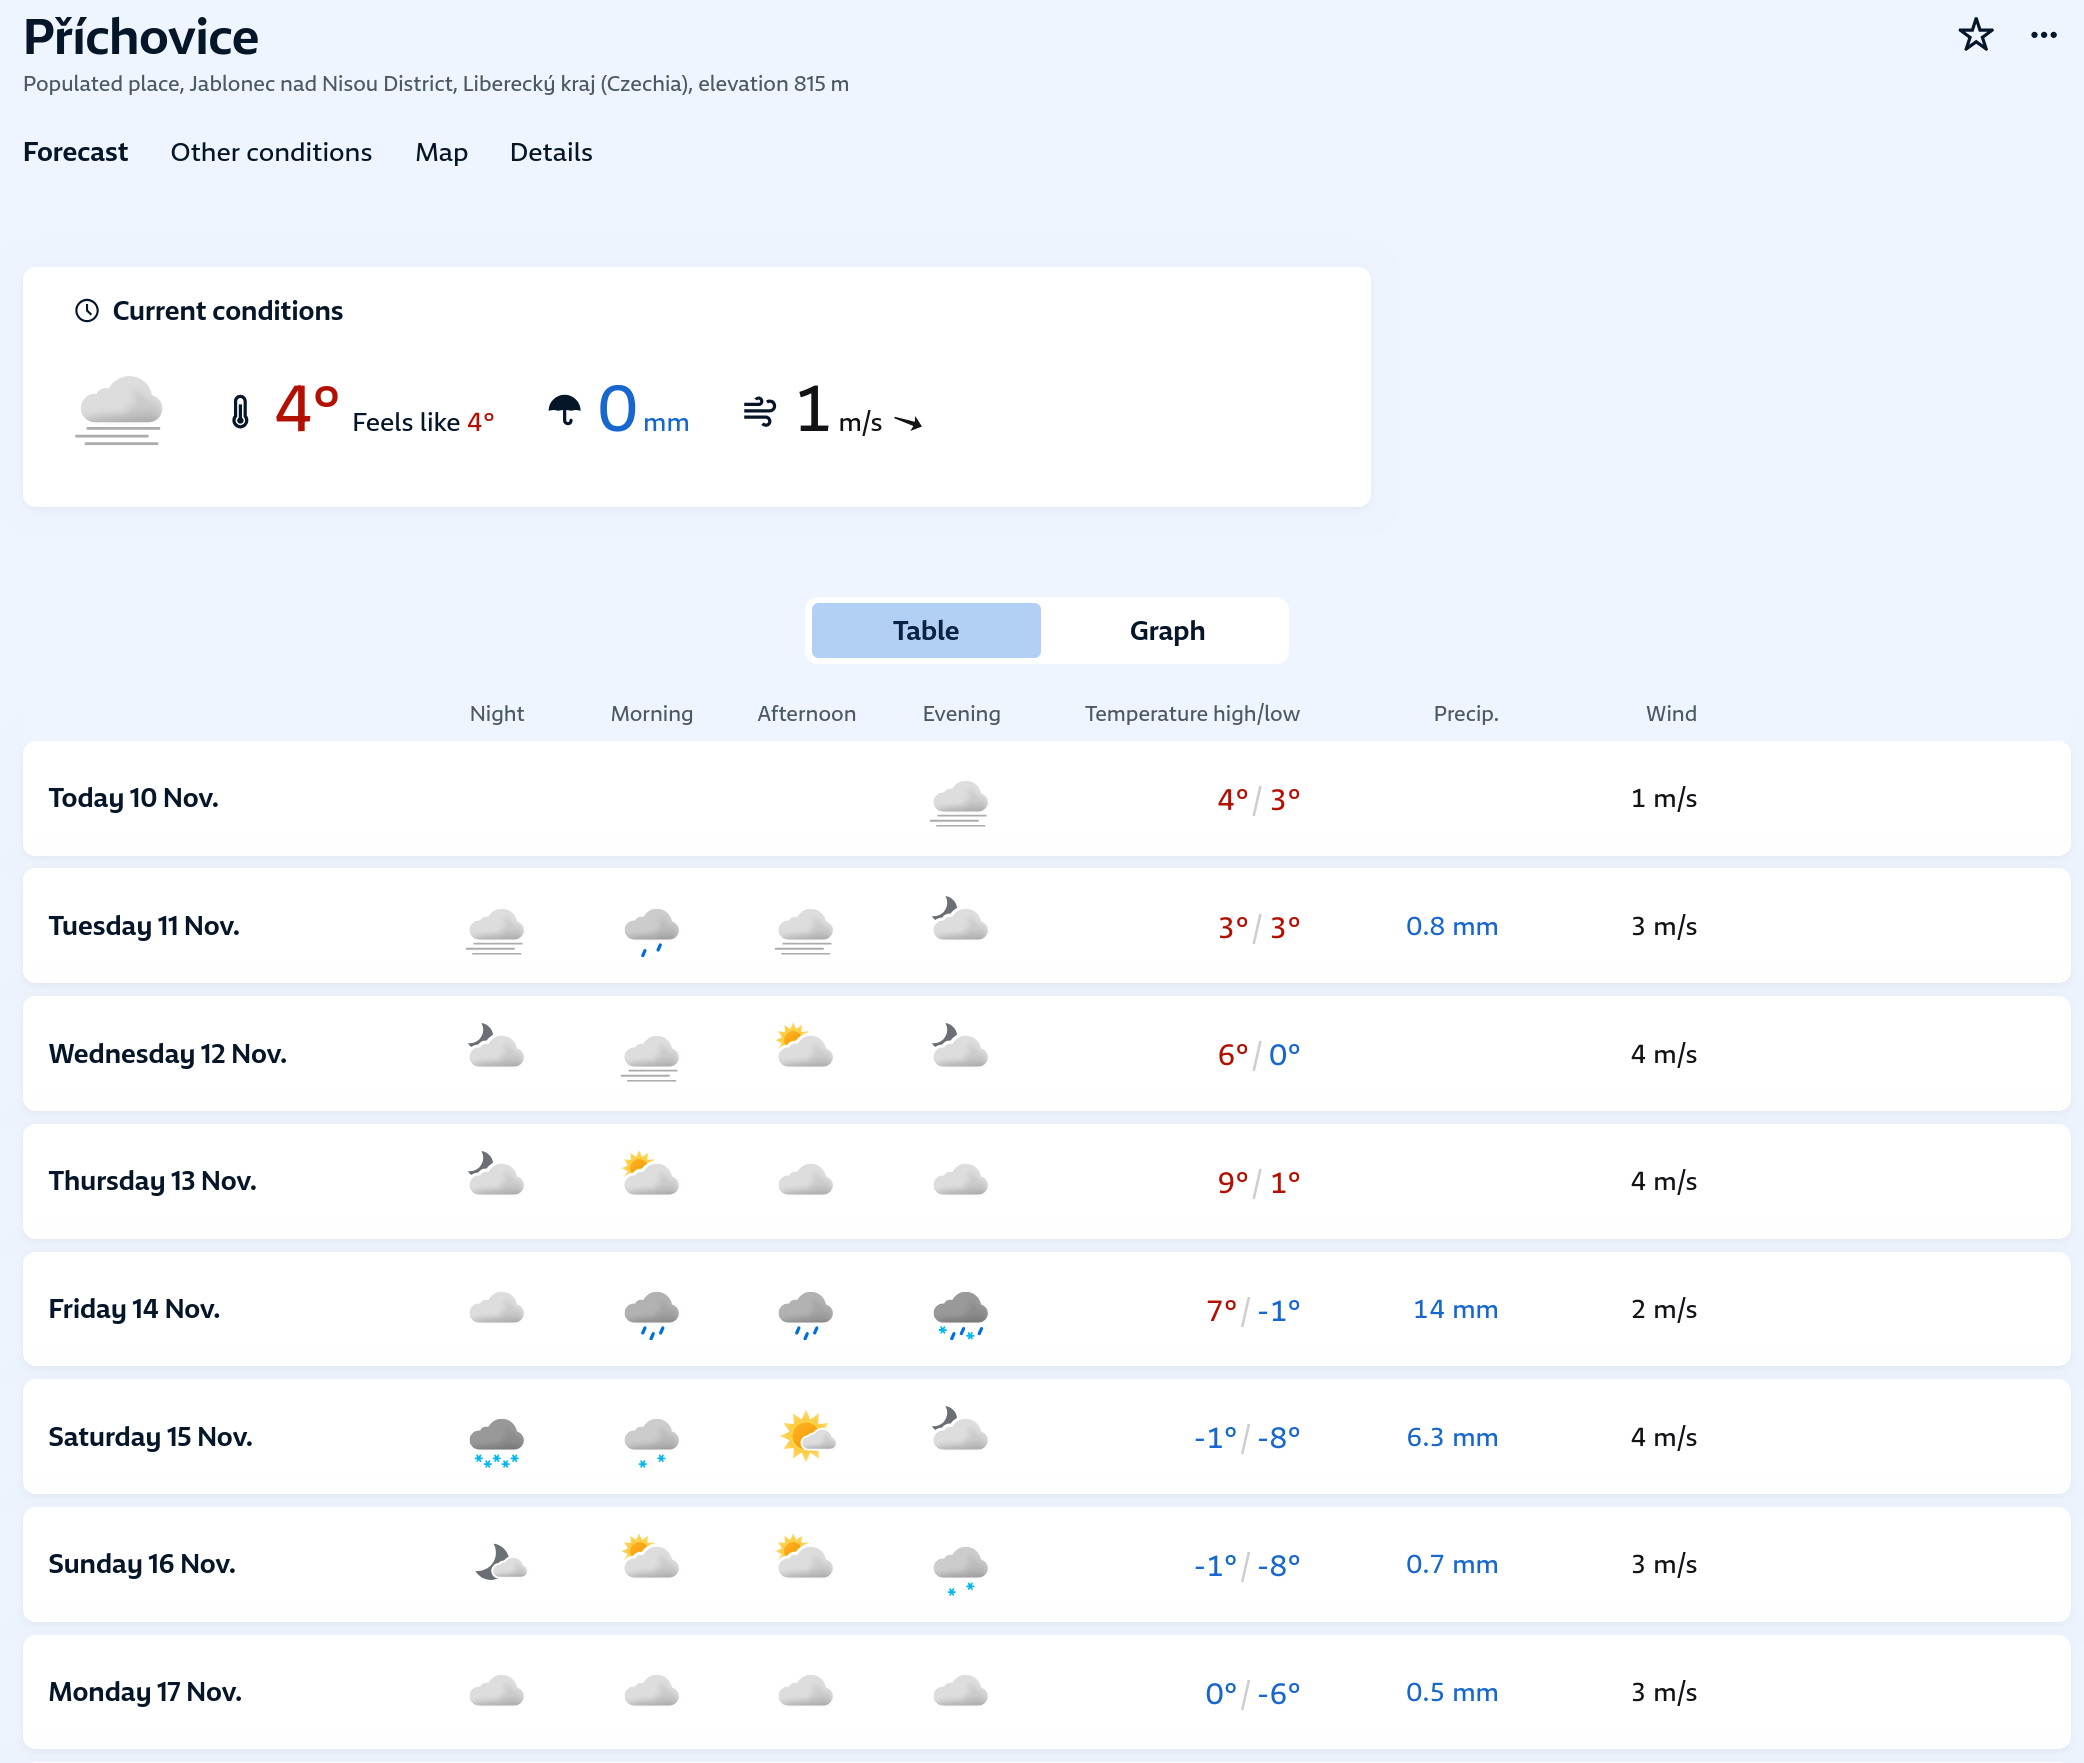Click Sunday night clear moon icon
This screenshot has width=2084, height=1763.
tap(499, 1563)
